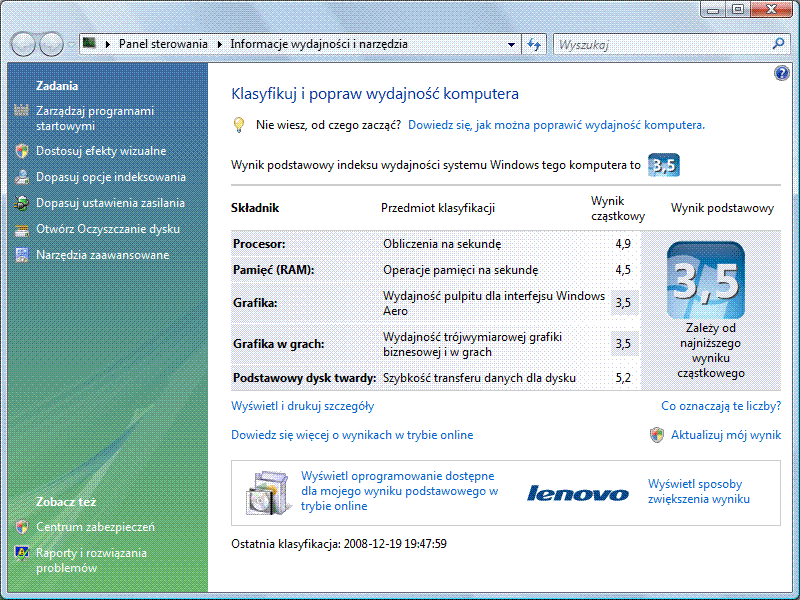
Task: Click the power settings icon in Zadania
Action: pos(21,203)
